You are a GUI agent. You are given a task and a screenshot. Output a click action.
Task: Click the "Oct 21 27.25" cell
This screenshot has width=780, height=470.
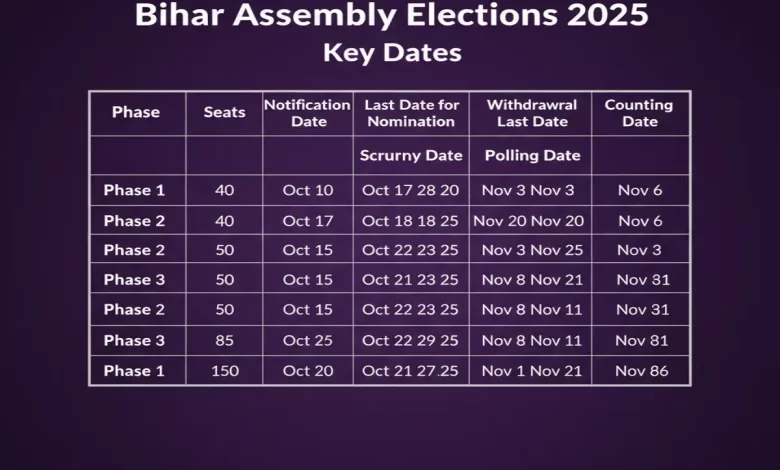click(410, 370)
